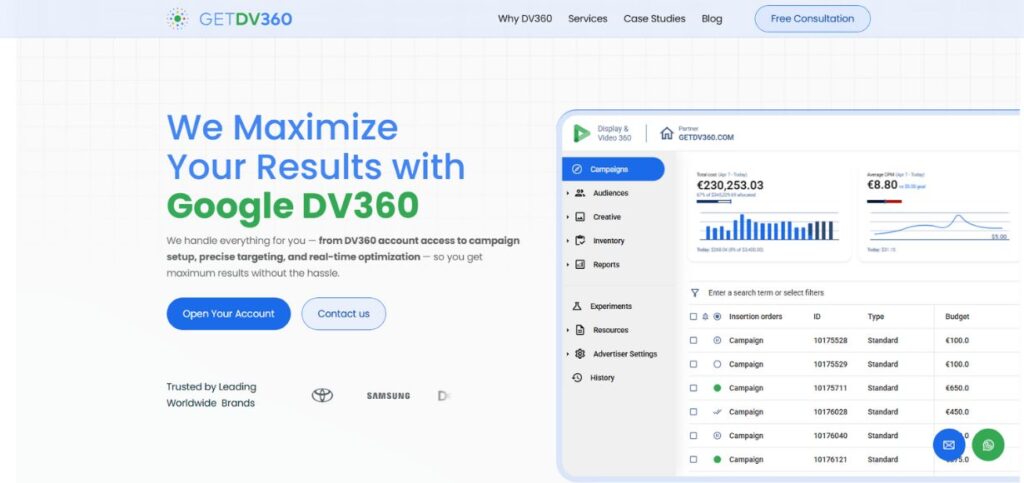The height and width of the screenshot is (483, 1024).
Task: Expand the Resources sidebar arrow
Action: point(568,330)
